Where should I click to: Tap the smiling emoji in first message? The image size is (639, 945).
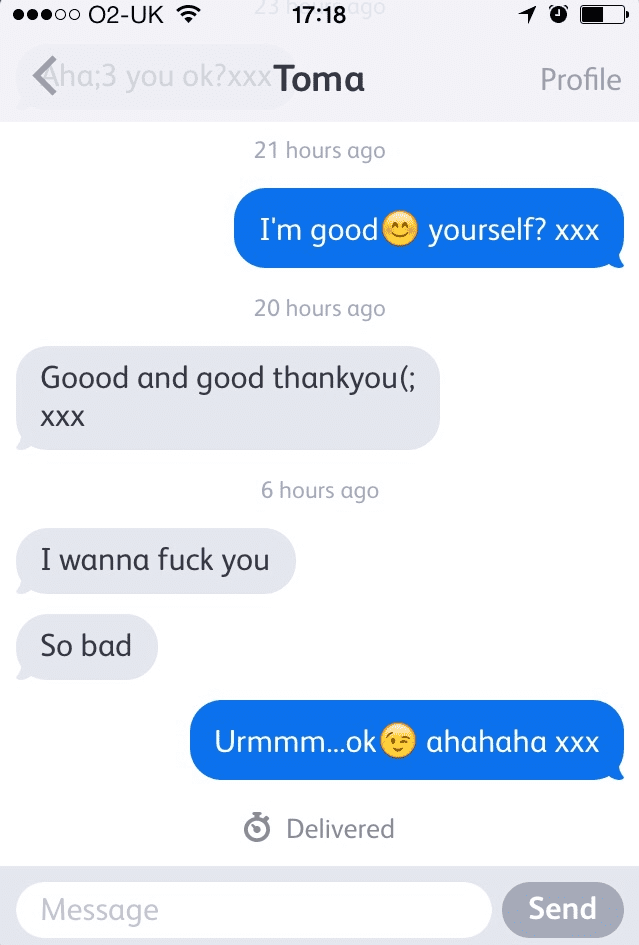tap(400, 229)
